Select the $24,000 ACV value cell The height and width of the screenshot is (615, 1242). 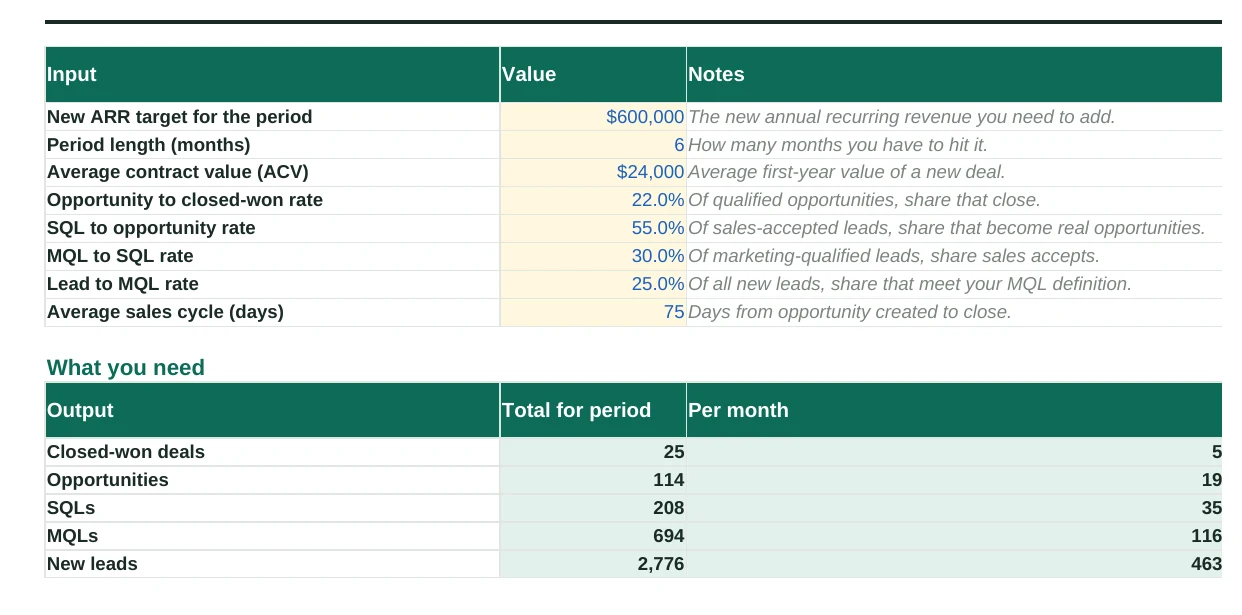593,172
